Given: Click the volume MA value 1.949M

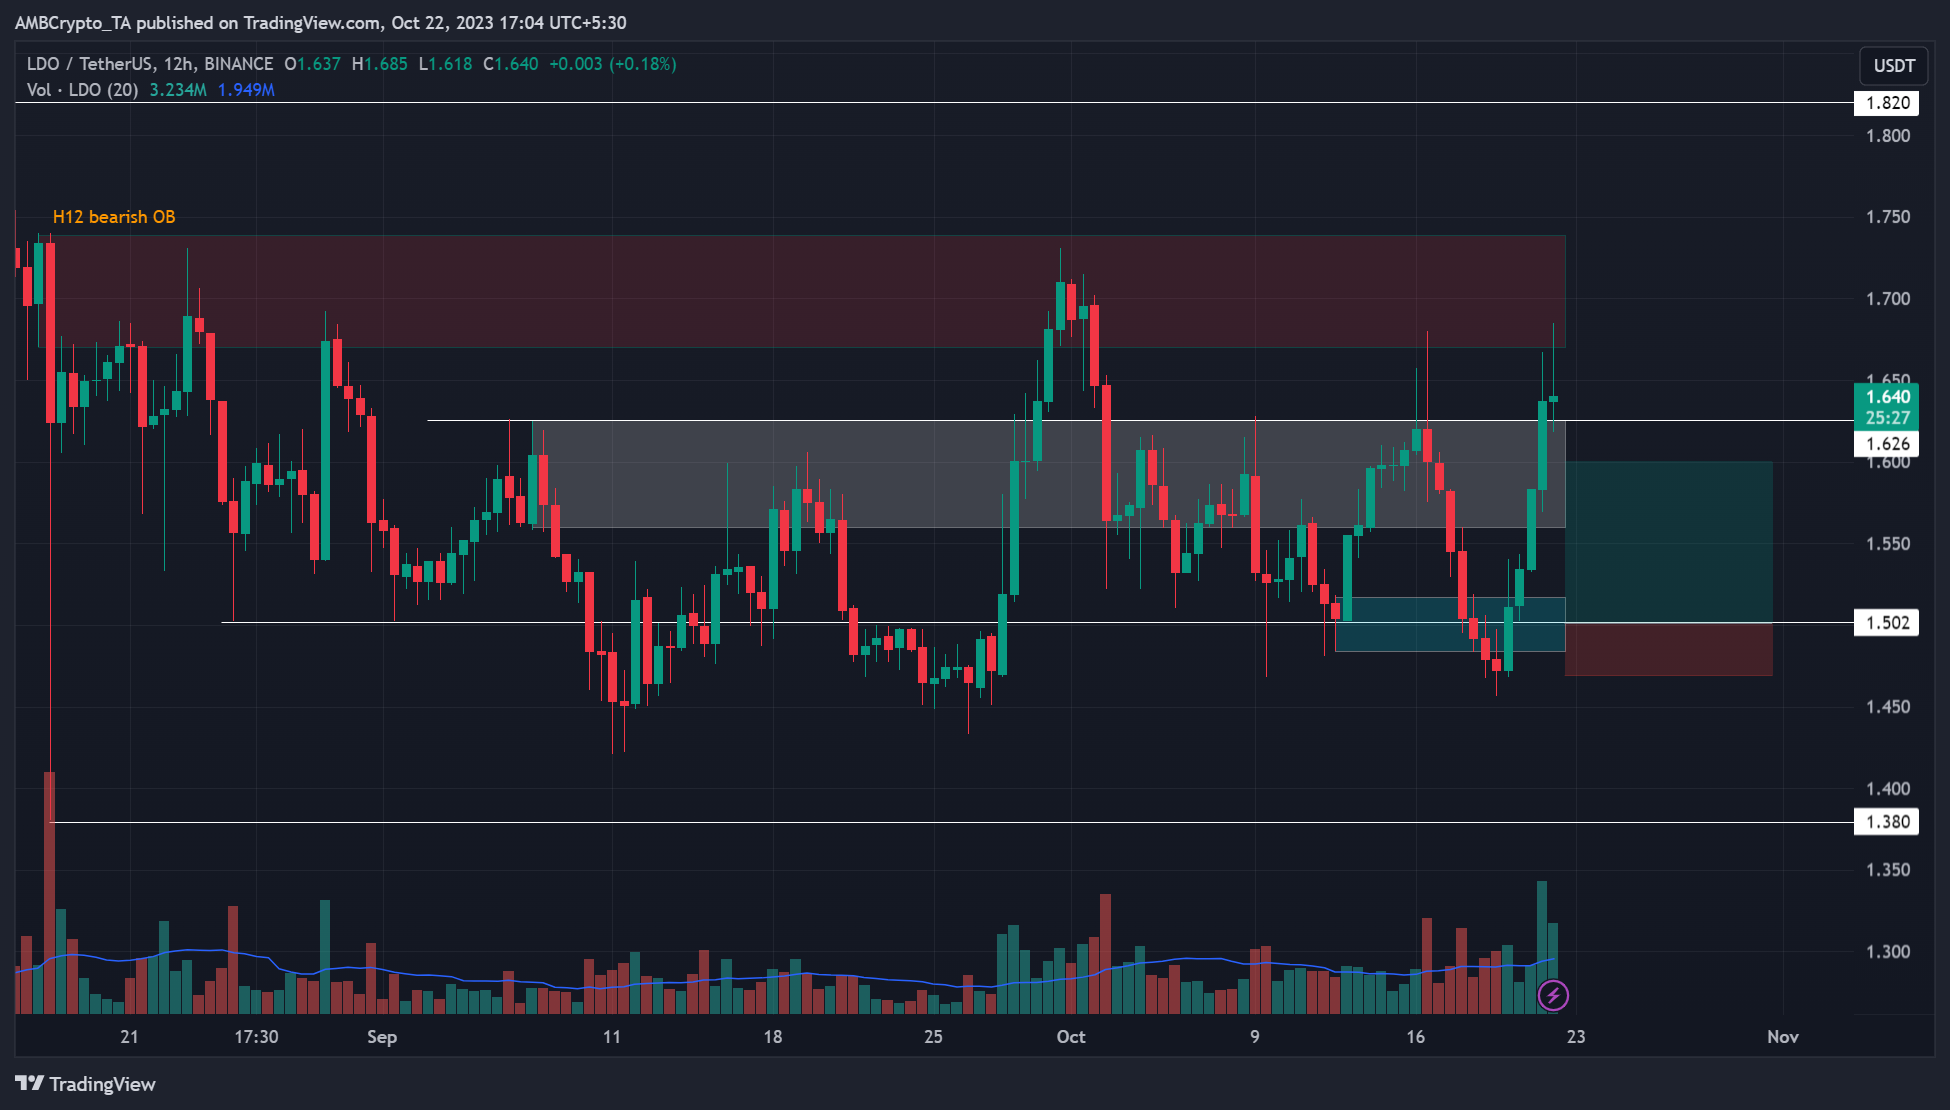Looking at the screenshot, I should pos(246,90).
